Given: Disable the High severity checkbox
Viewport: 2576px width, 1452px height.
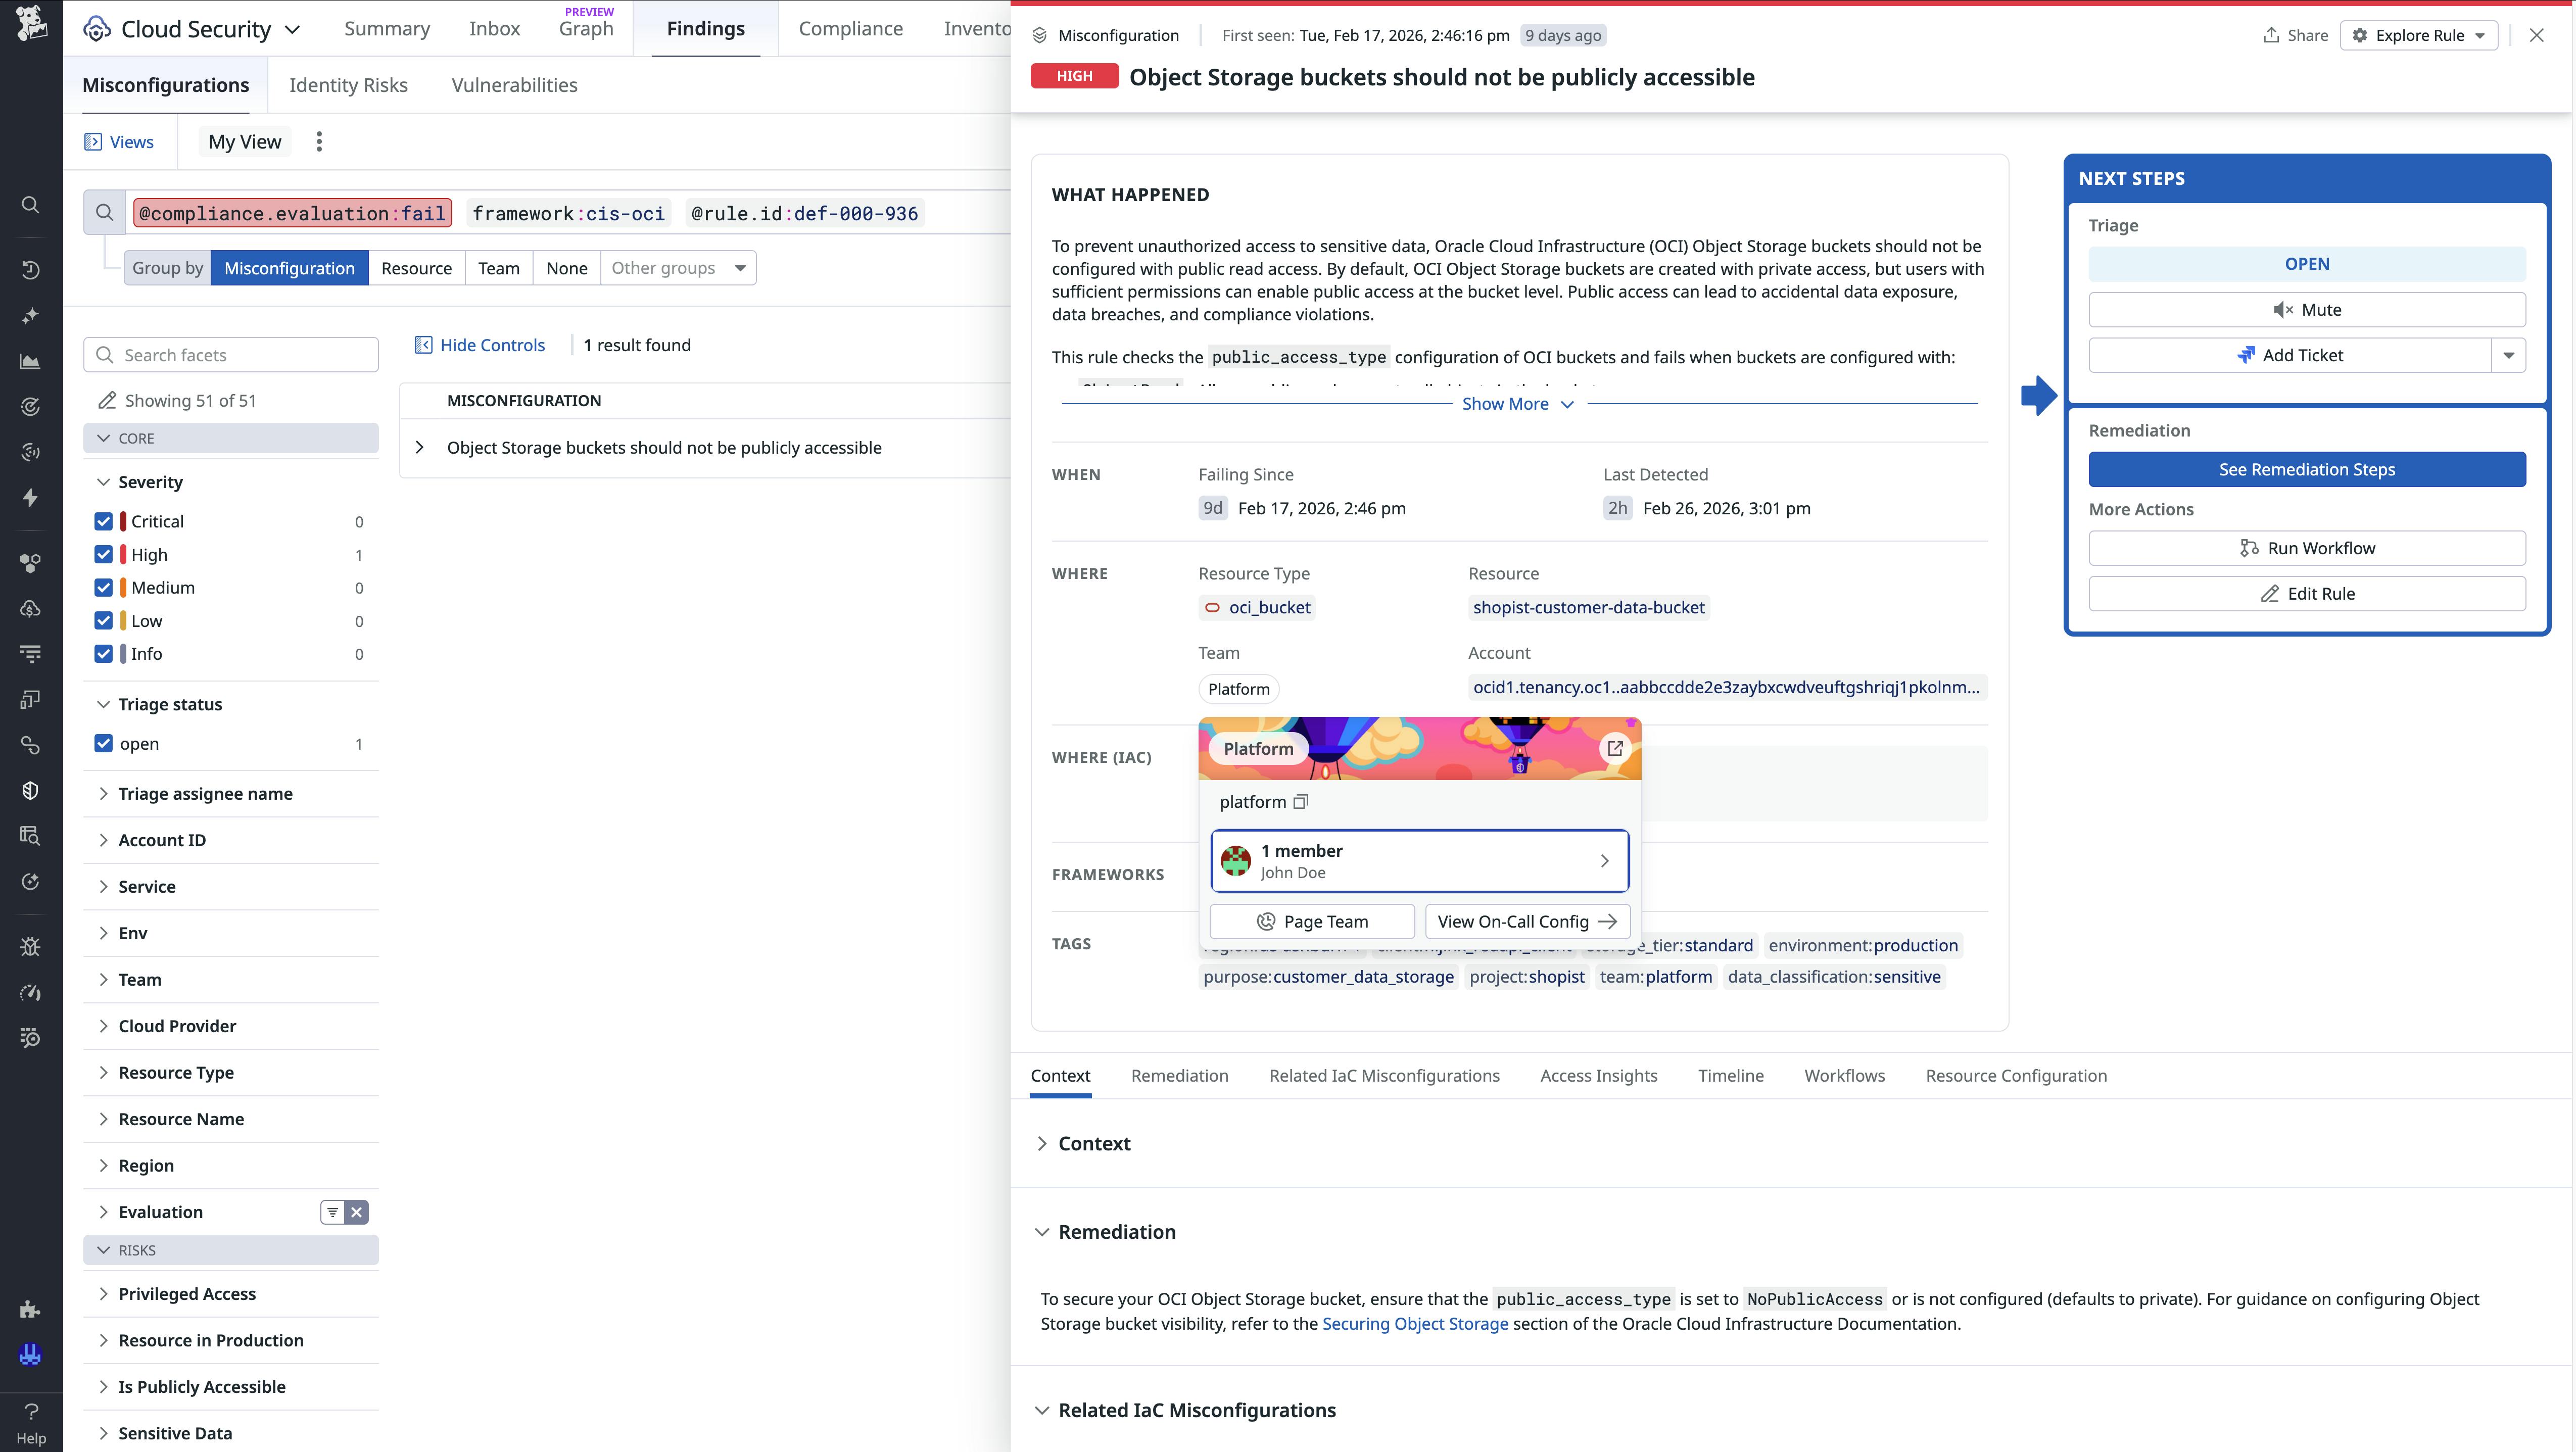Looking at the screenshot, I should click(103, 554).
